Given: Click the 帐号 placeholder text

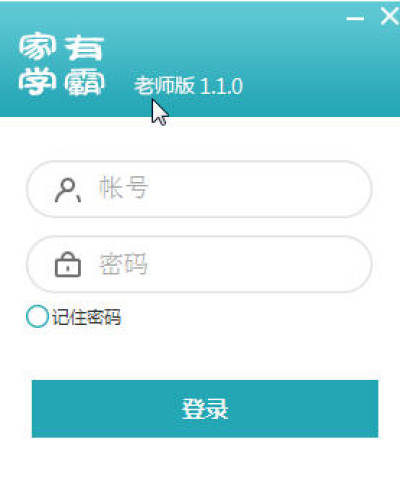Looking at the screenshot, I should 123,187.
